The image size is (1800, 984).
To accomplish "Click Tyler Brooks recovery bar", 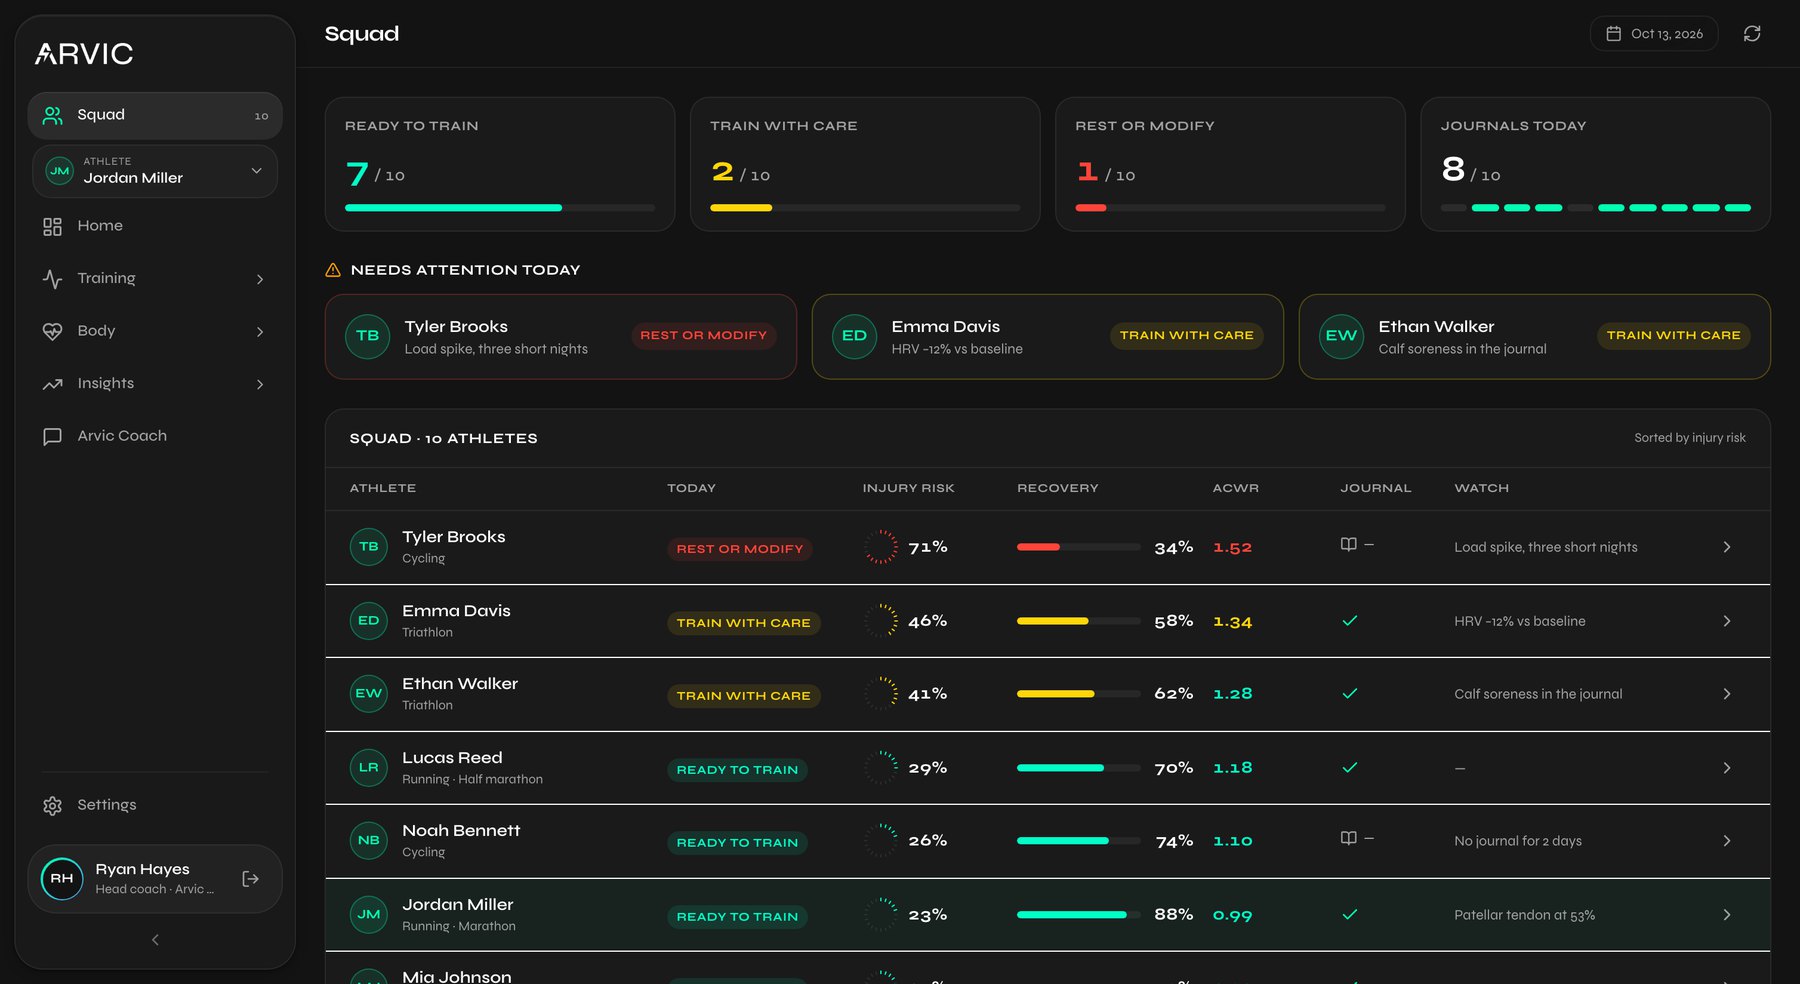I will click(x=1079, y=547).
